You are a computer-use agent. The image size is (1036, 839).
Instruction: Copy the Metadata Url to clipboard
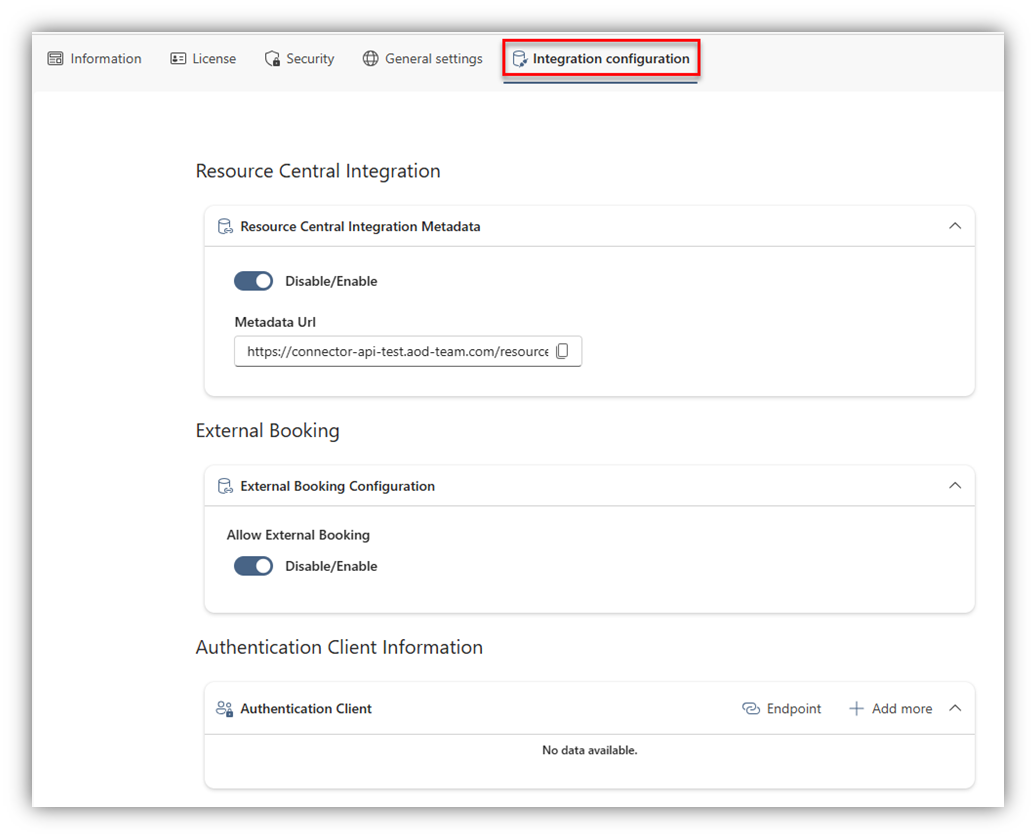[562, 351]
